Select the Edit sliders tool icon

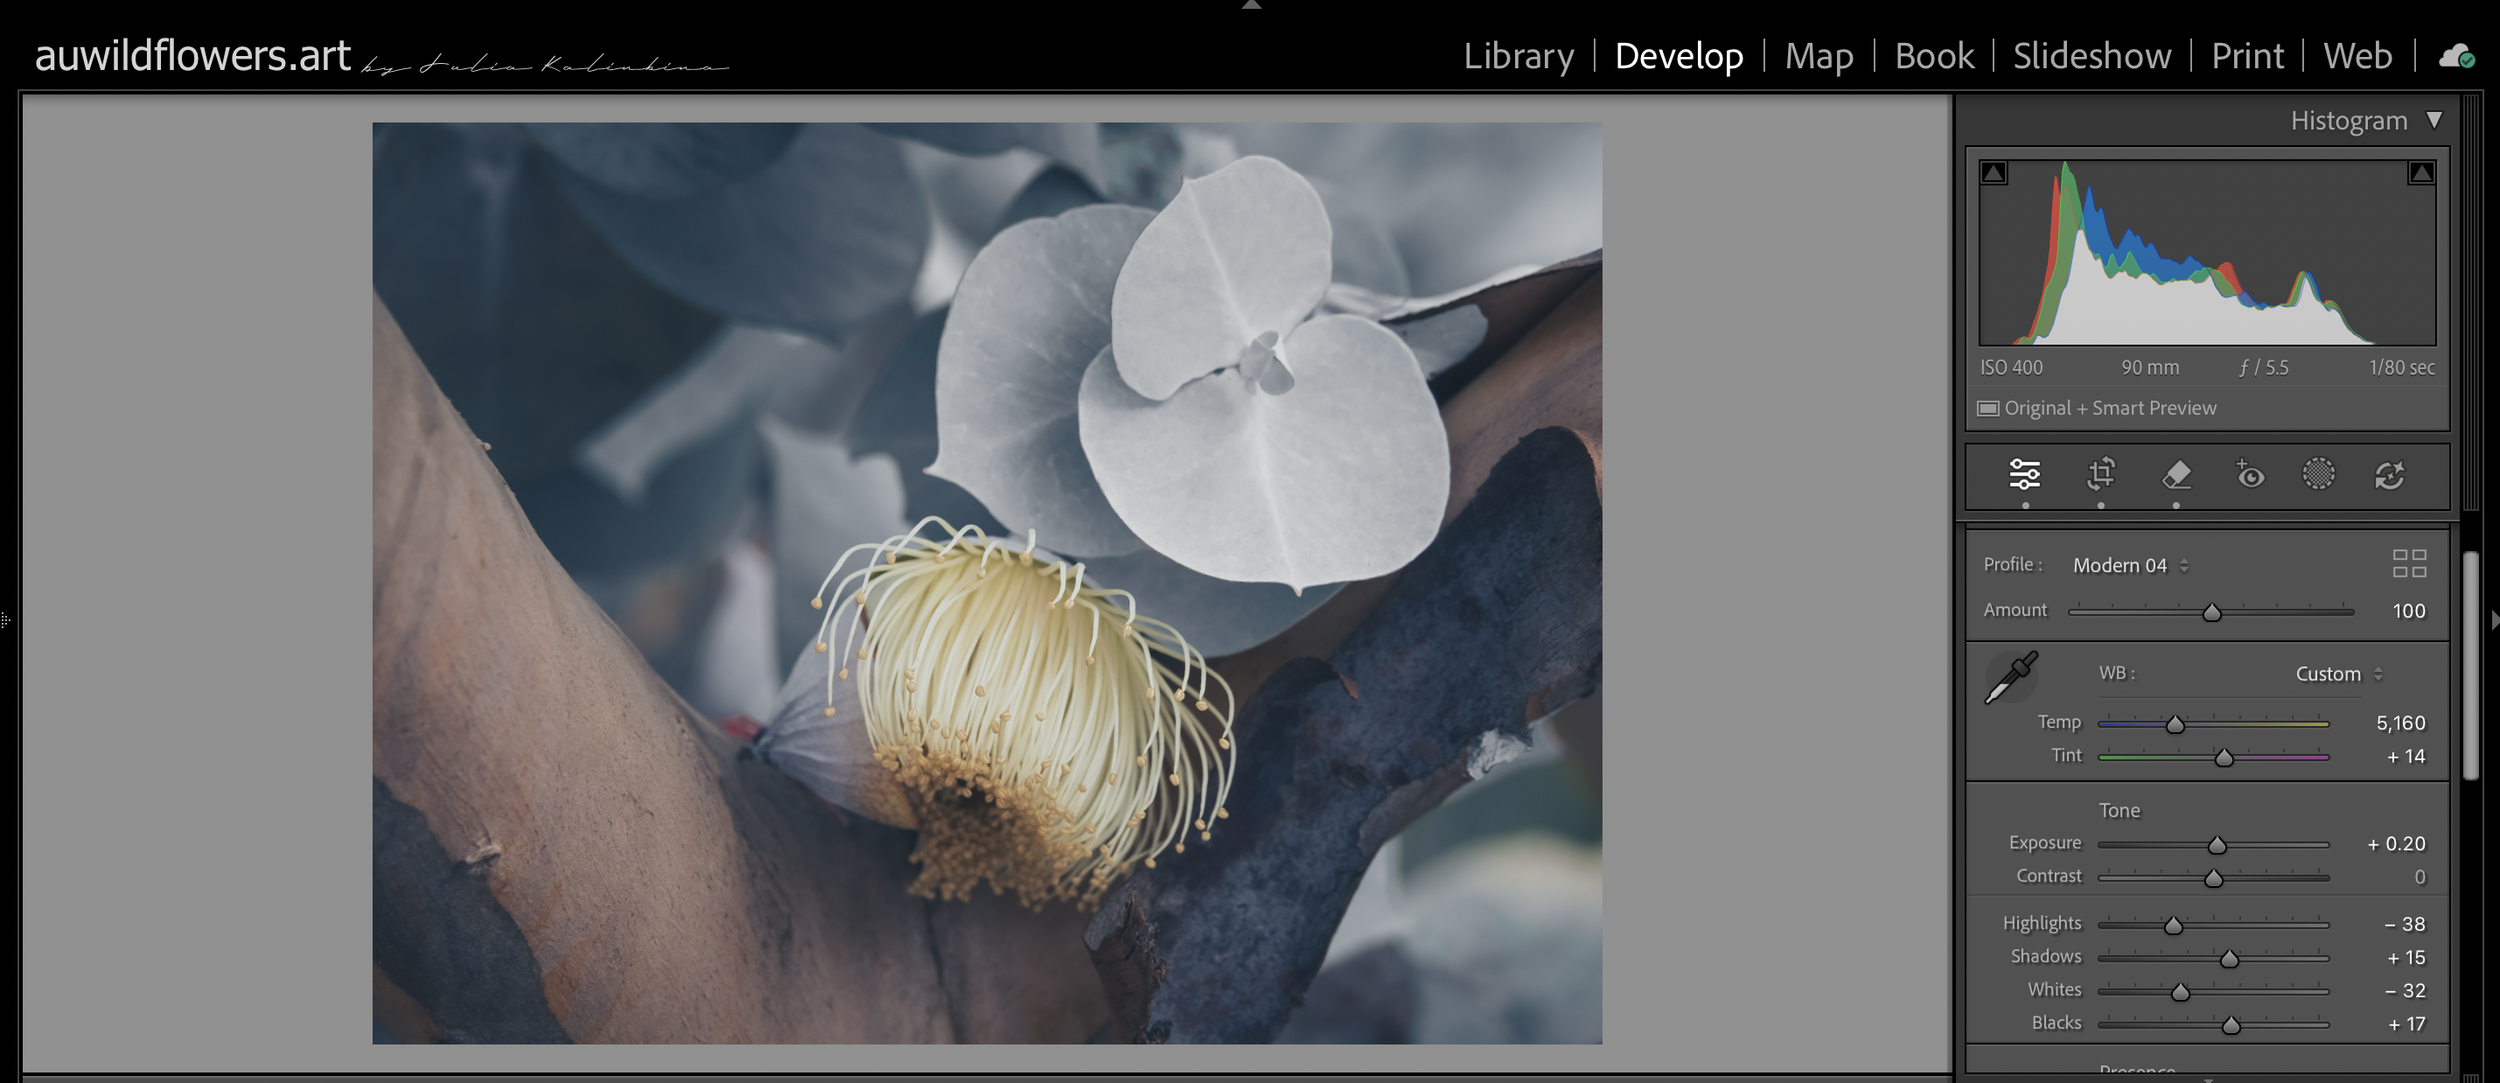(2025, 474)
